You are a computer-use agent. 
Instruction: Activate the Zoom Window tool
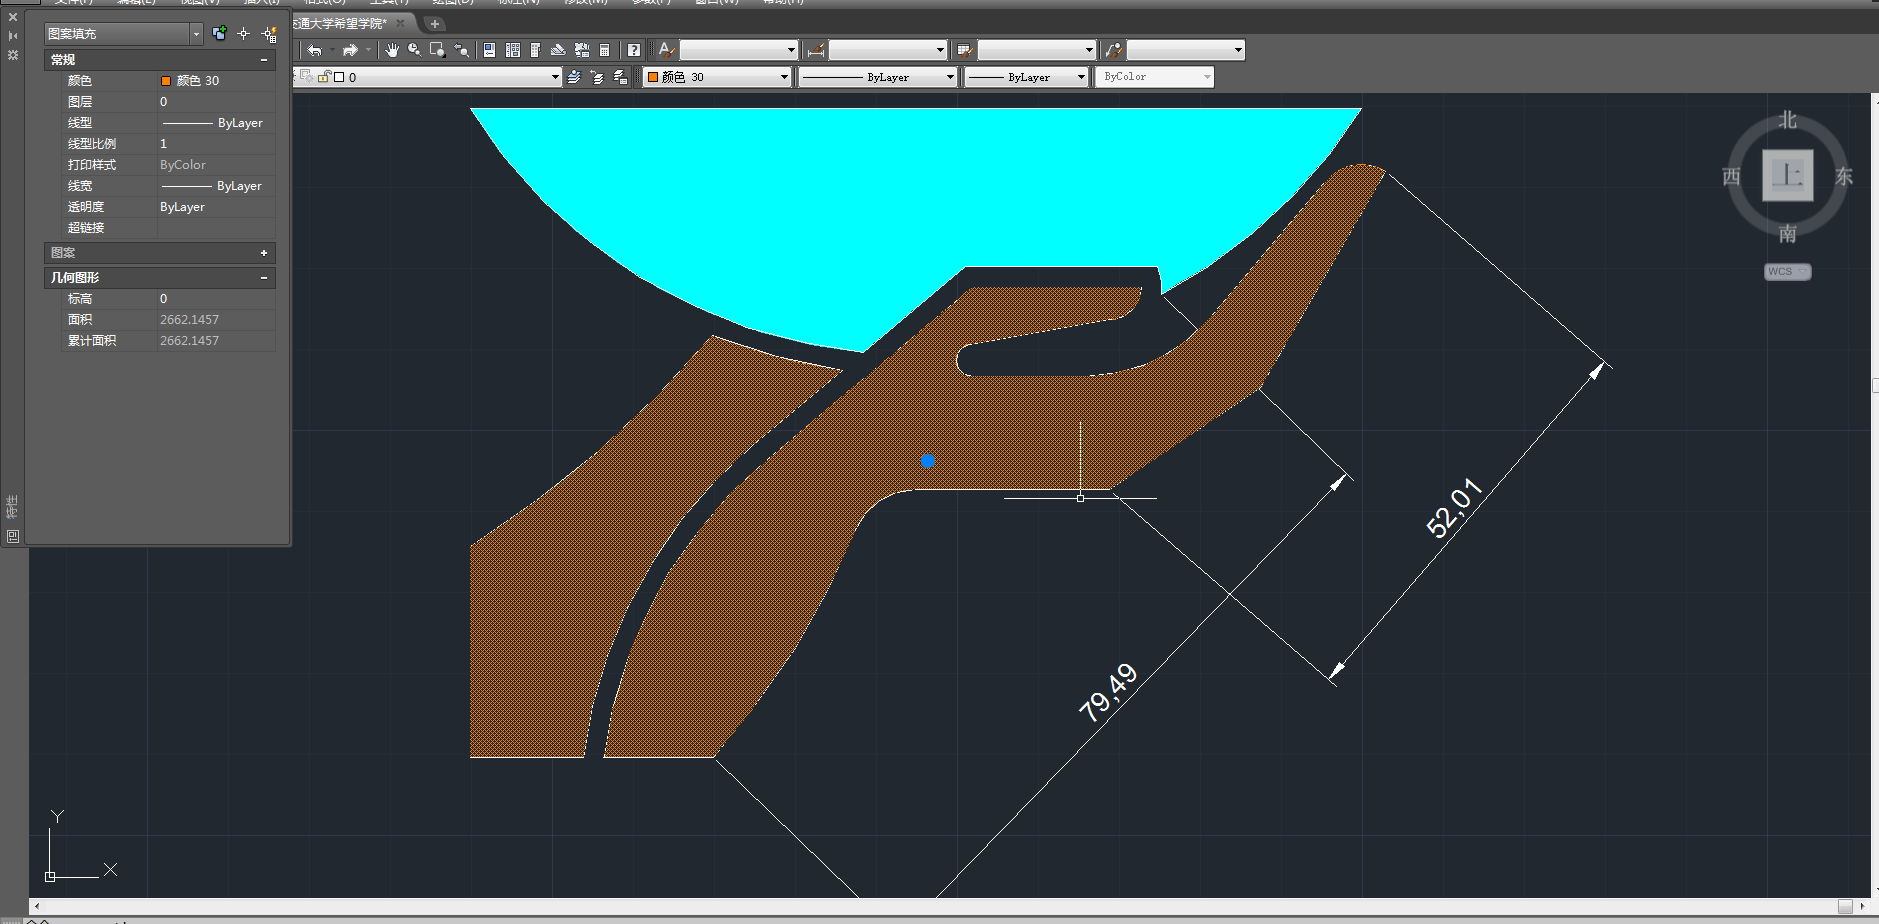(x=437, y=50)
